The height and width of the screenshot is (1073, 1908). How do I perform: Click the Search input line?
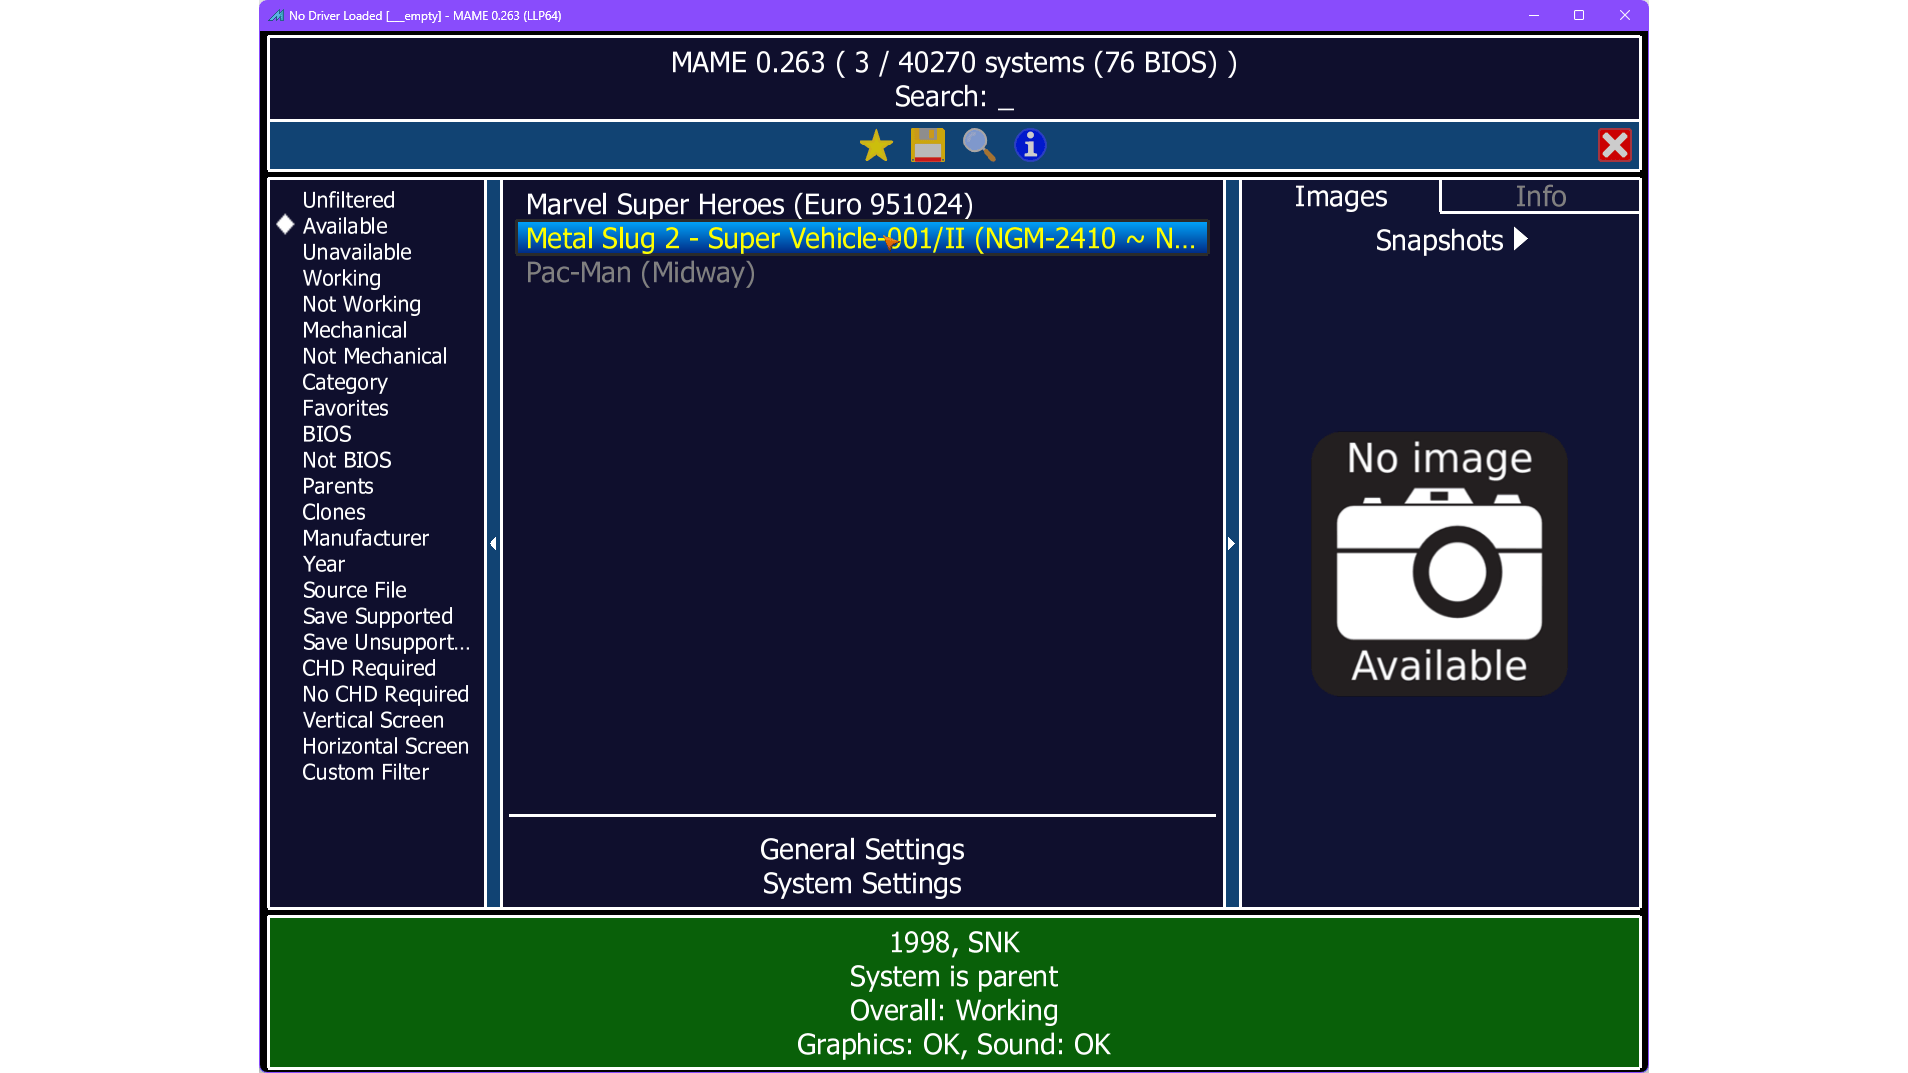pyautogui.click(x=954, y=97)
